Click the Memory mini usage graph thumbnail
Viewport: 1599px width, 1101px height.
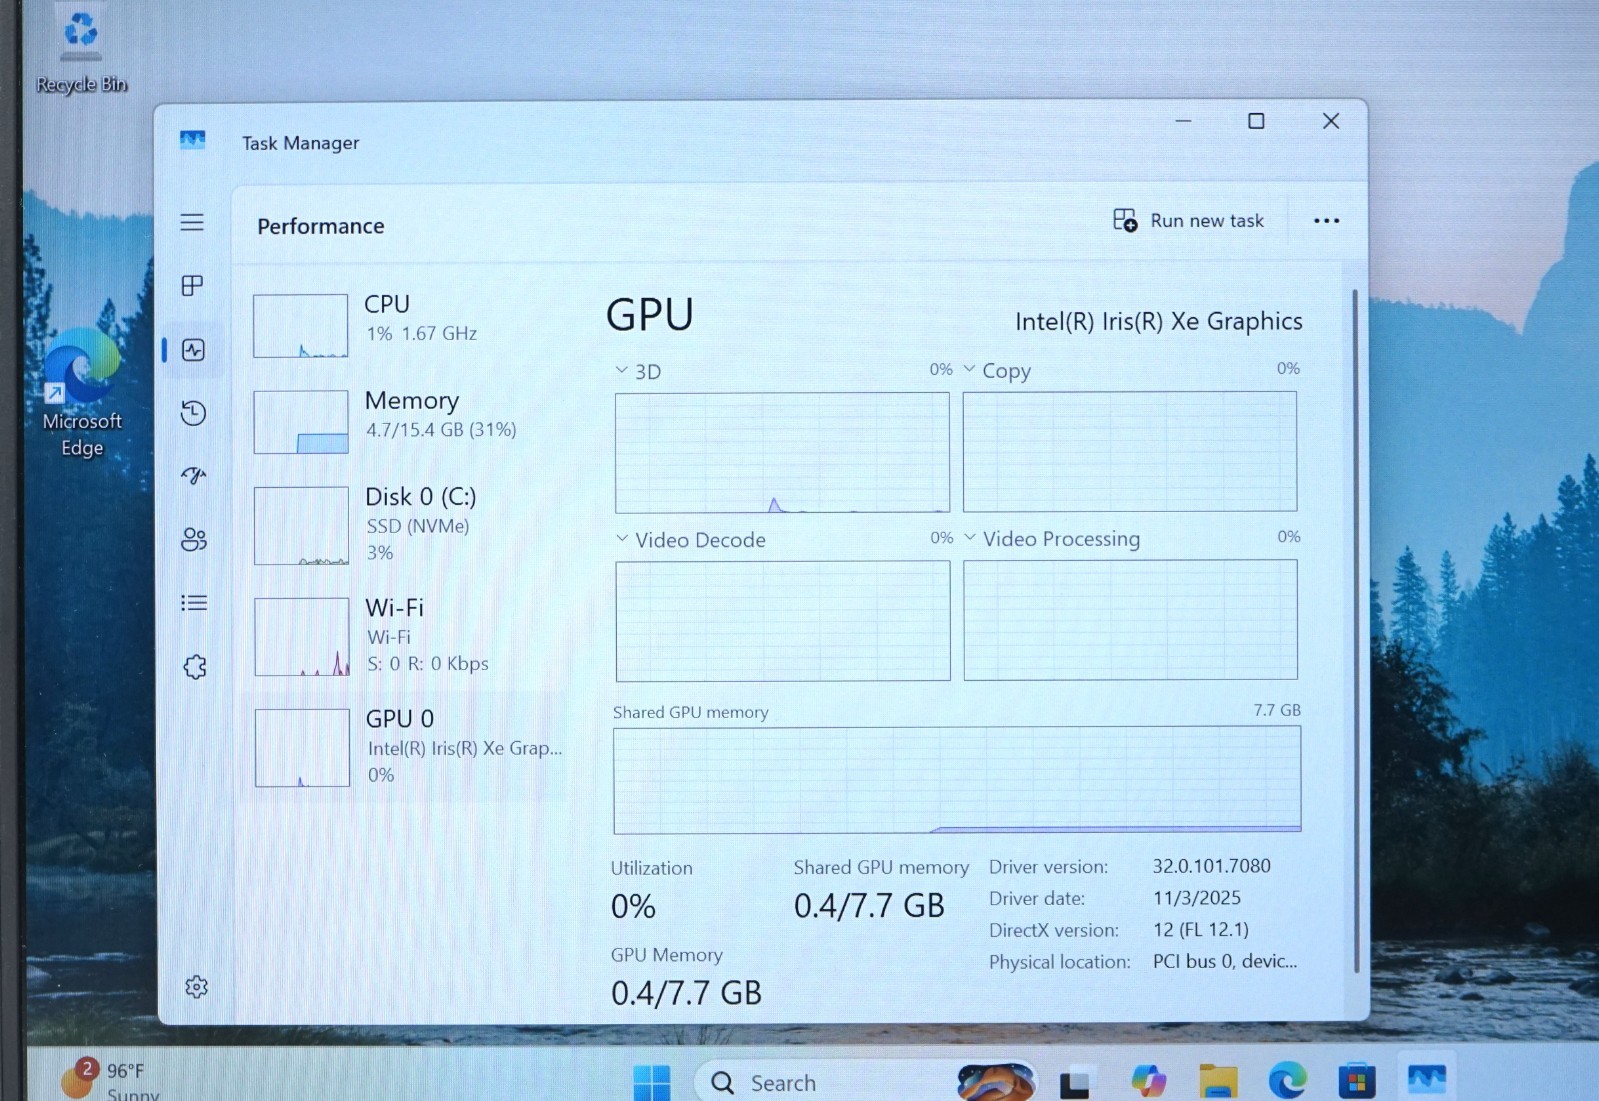[x=301, y=422]
